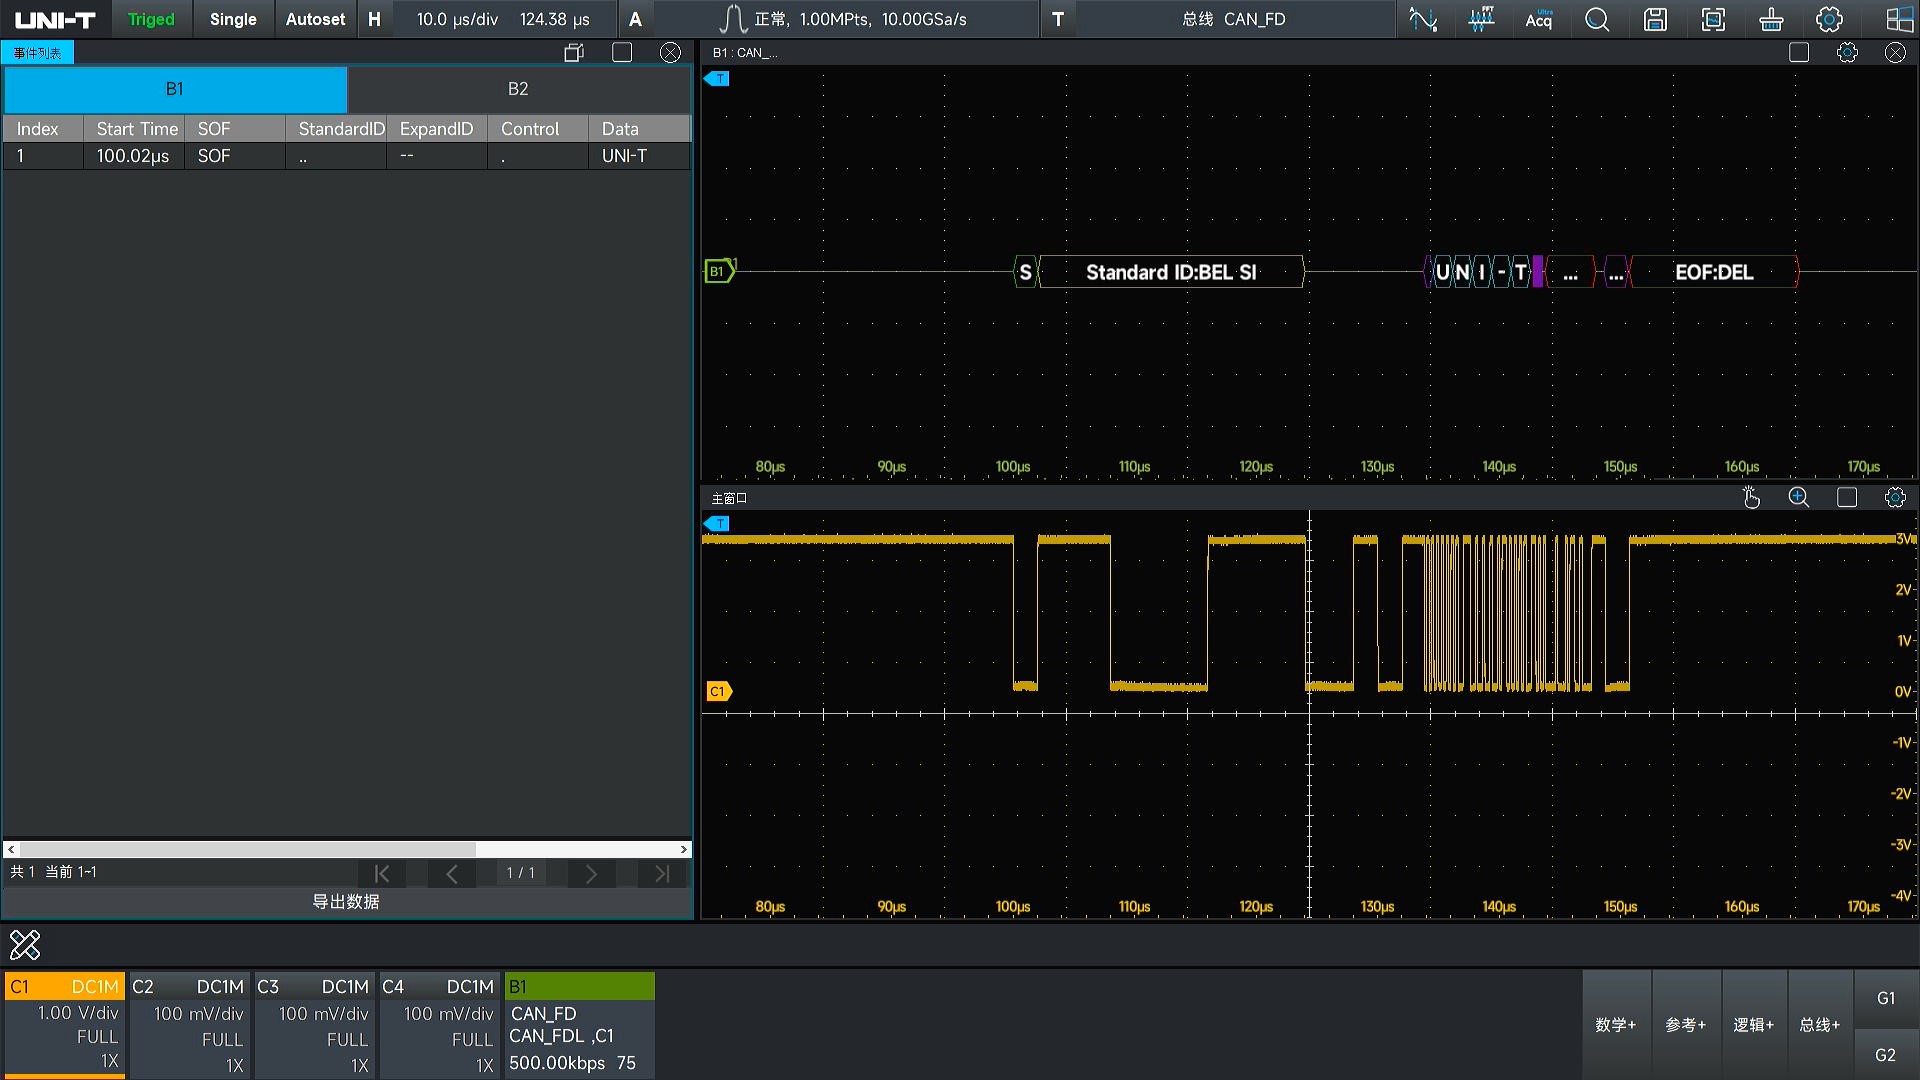Click the G2 generator button

[x=1886, y=1055]
